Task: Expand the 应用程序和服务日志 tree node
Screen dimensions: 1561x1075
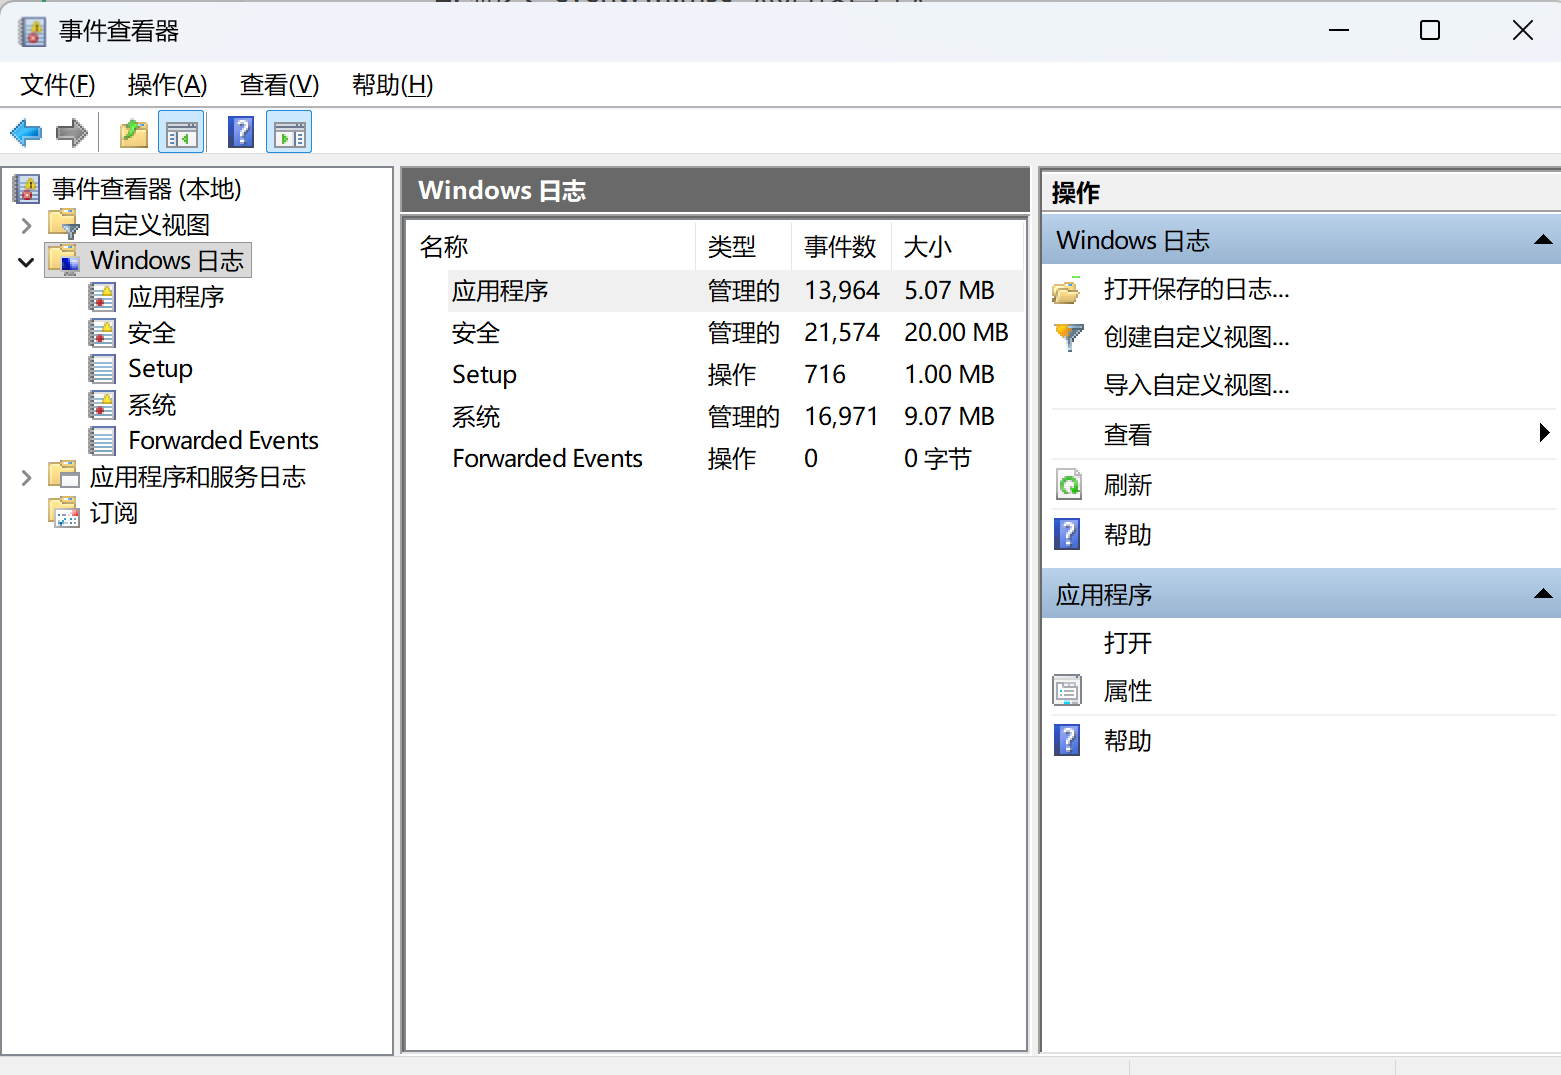Action: (x=27, y=478)
